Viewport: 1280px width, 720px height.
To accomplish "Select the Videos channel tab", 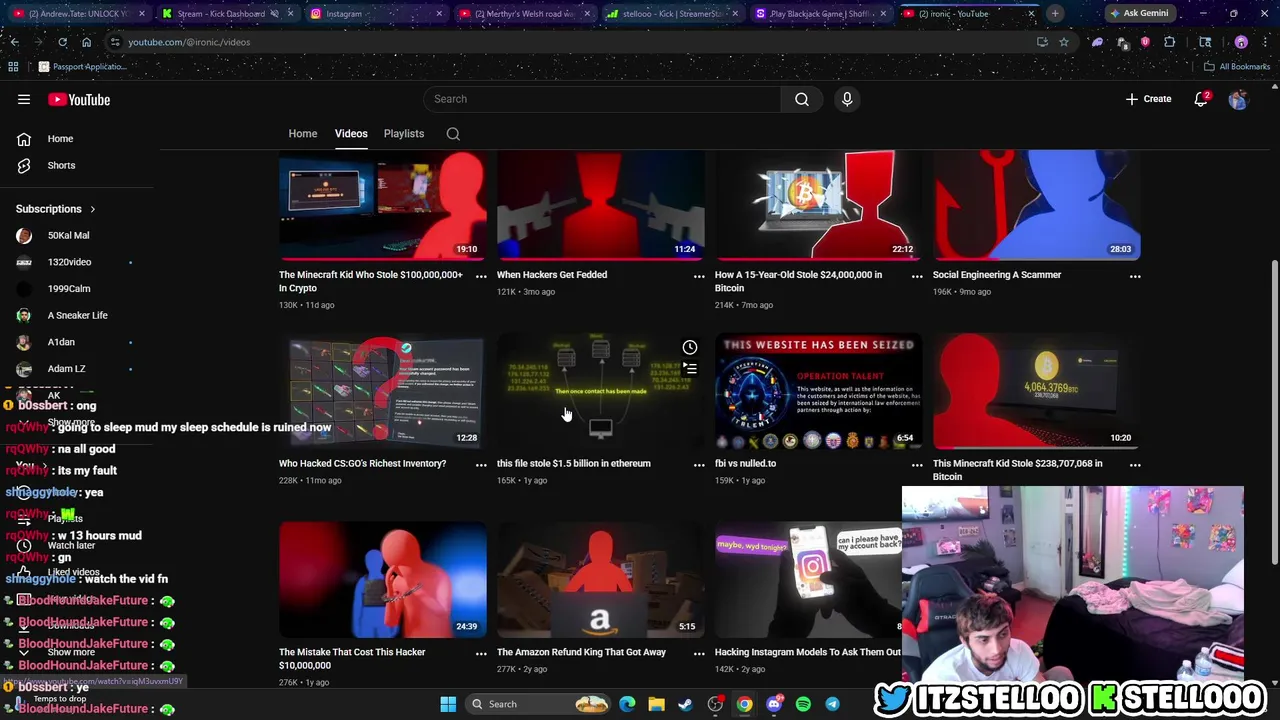I will click(351, 134).
